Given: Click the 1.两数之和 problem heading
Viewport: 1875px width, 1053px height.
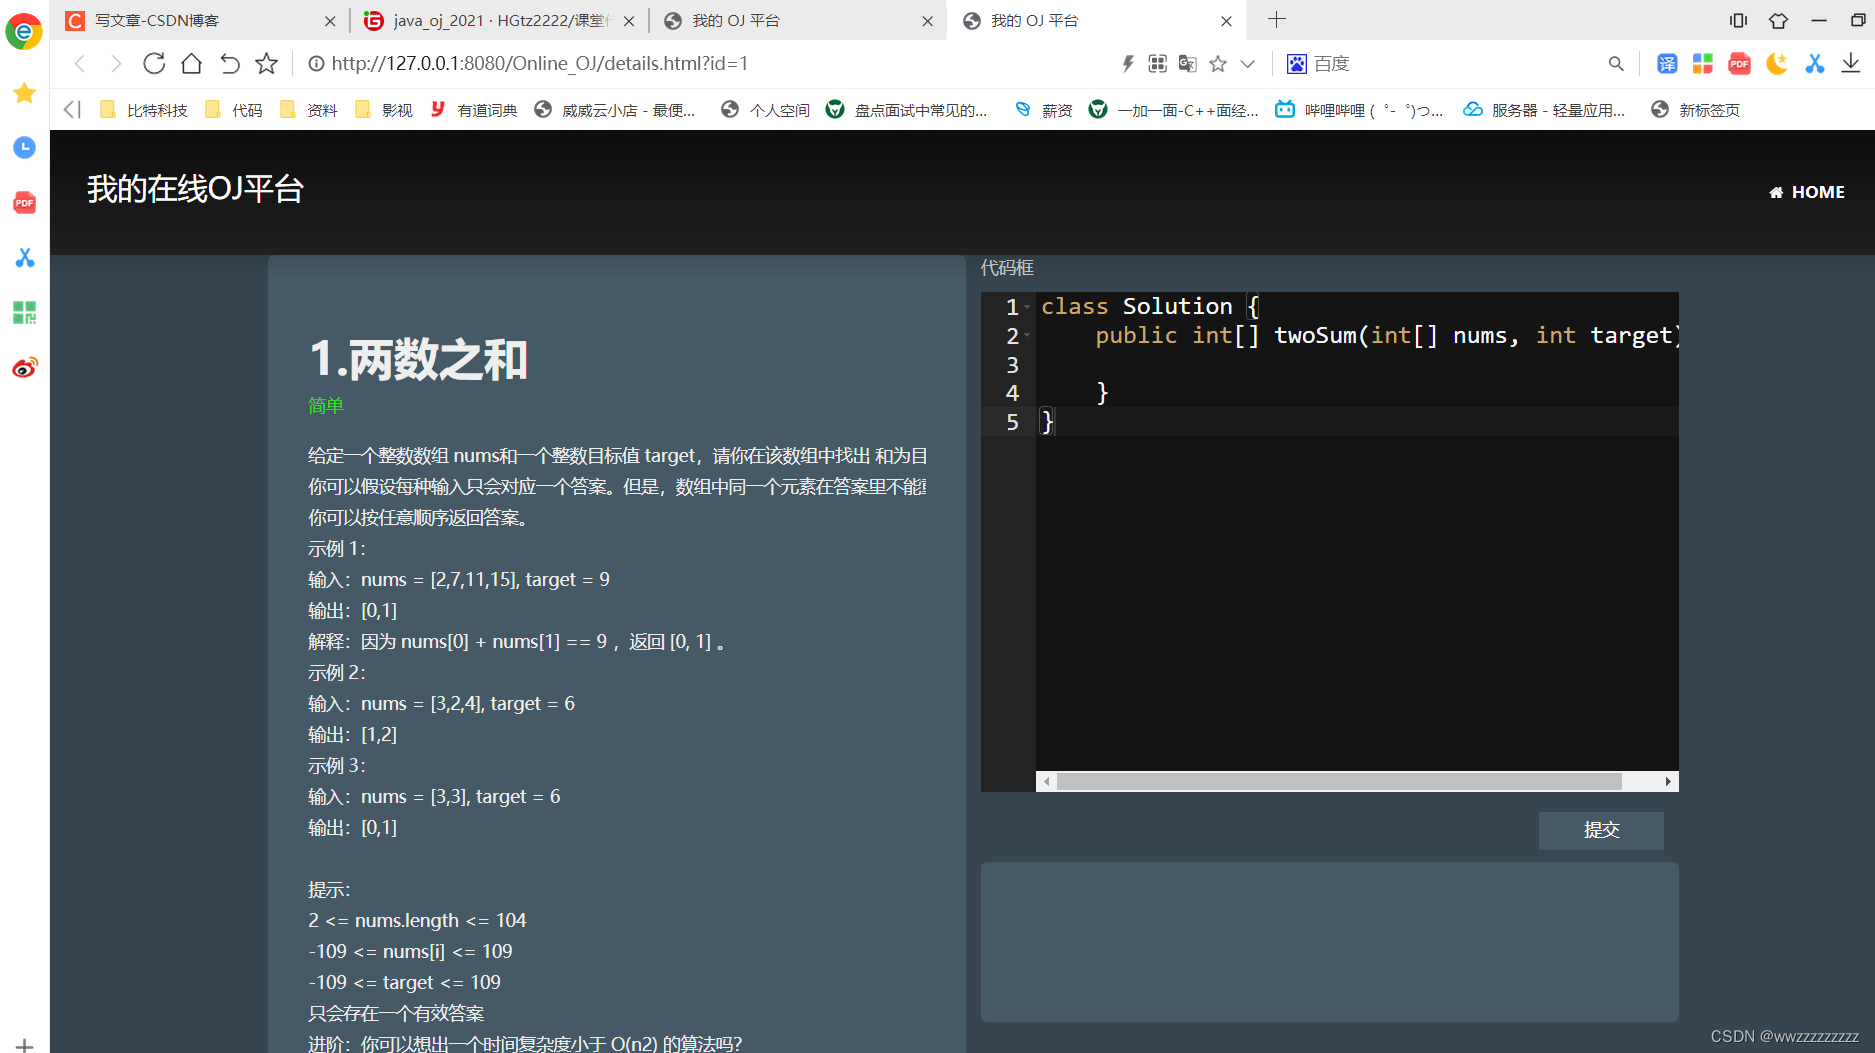Looking at the screenshot, I should pos(418,359).
